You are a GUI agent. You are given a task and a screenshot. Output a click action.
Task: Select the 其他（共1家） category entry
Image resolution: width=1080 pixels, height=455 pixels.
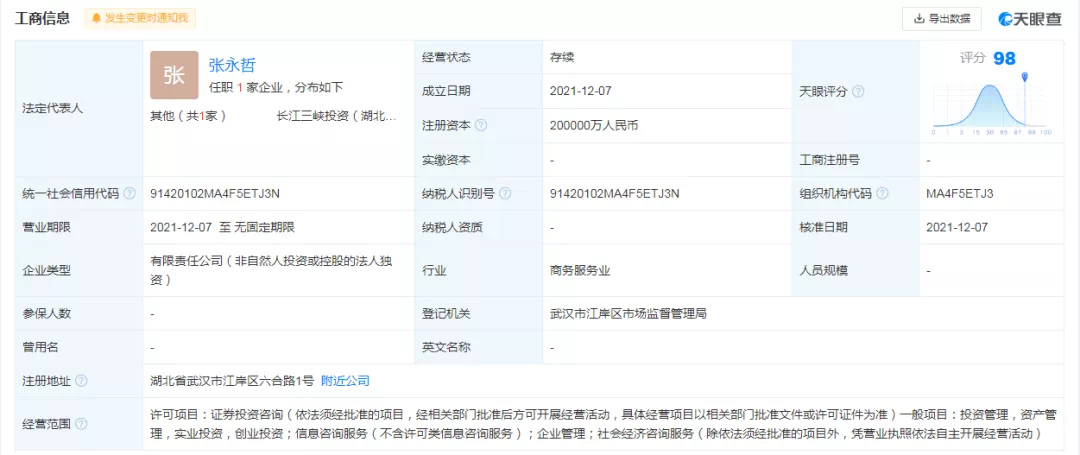(188, 116)
